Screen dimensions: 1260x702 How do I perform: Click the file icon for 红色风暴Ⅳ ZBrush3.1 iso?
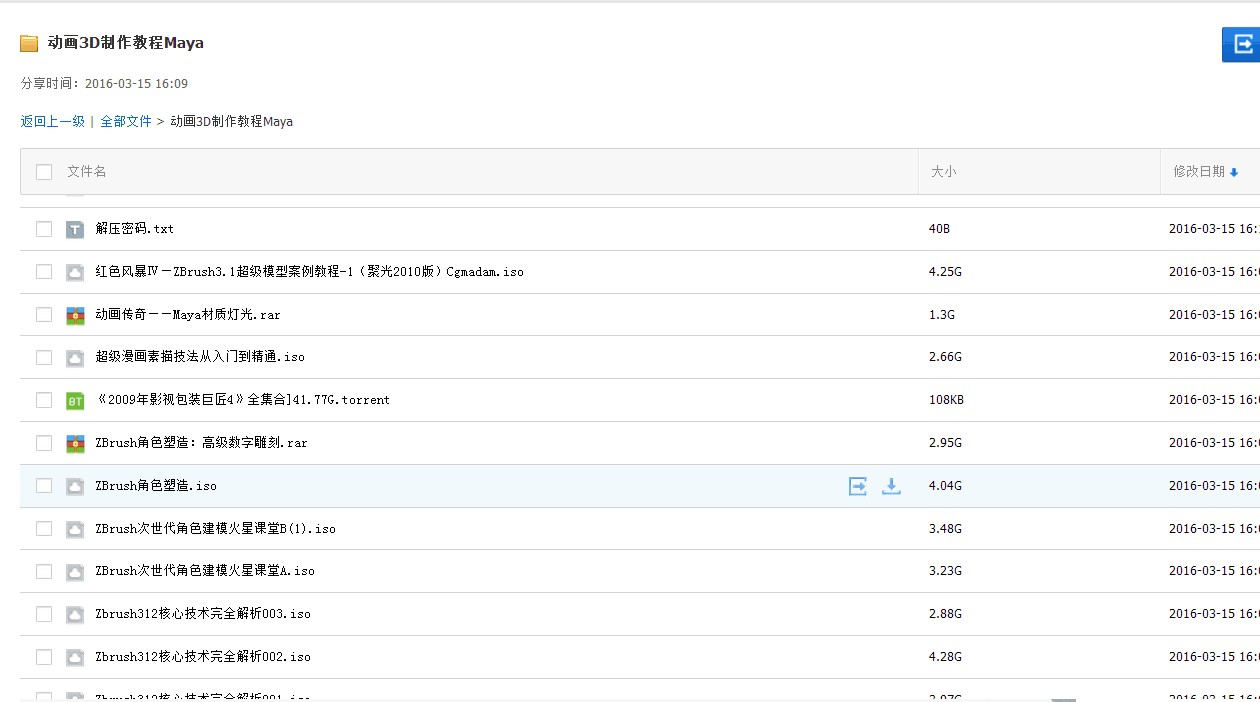pos(75,272)
